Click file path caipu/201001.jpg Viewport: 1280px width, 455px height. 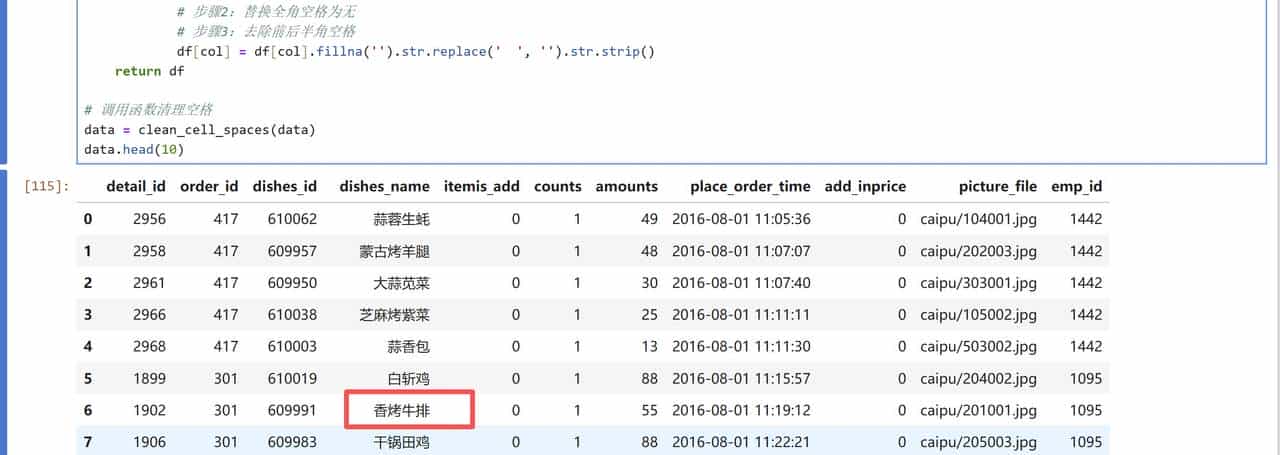[x=979, y=411]
